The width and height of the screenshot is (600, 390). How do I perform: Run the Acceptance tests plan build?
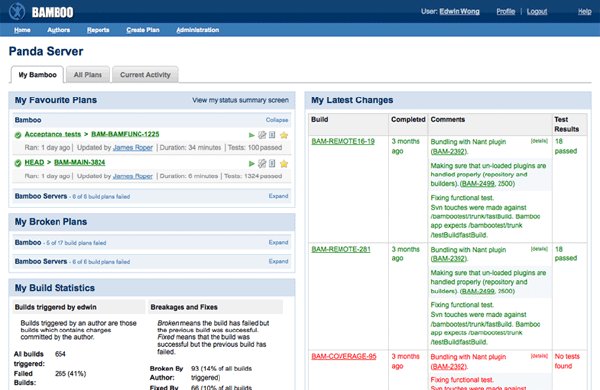click(251, 135)
